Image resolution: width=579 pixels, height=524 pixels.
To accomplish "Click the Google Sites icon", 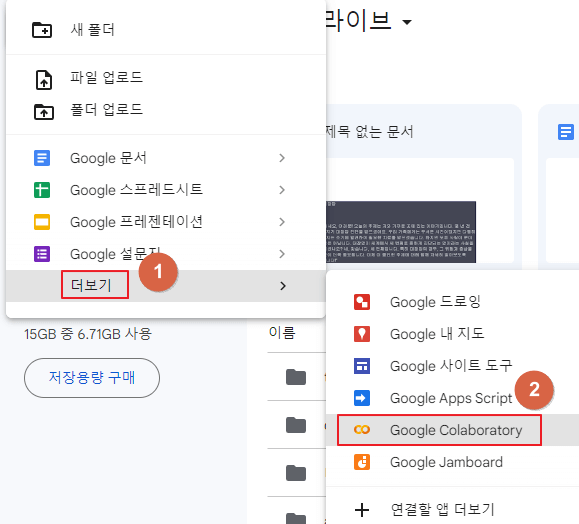I will (x=362, y=366).
